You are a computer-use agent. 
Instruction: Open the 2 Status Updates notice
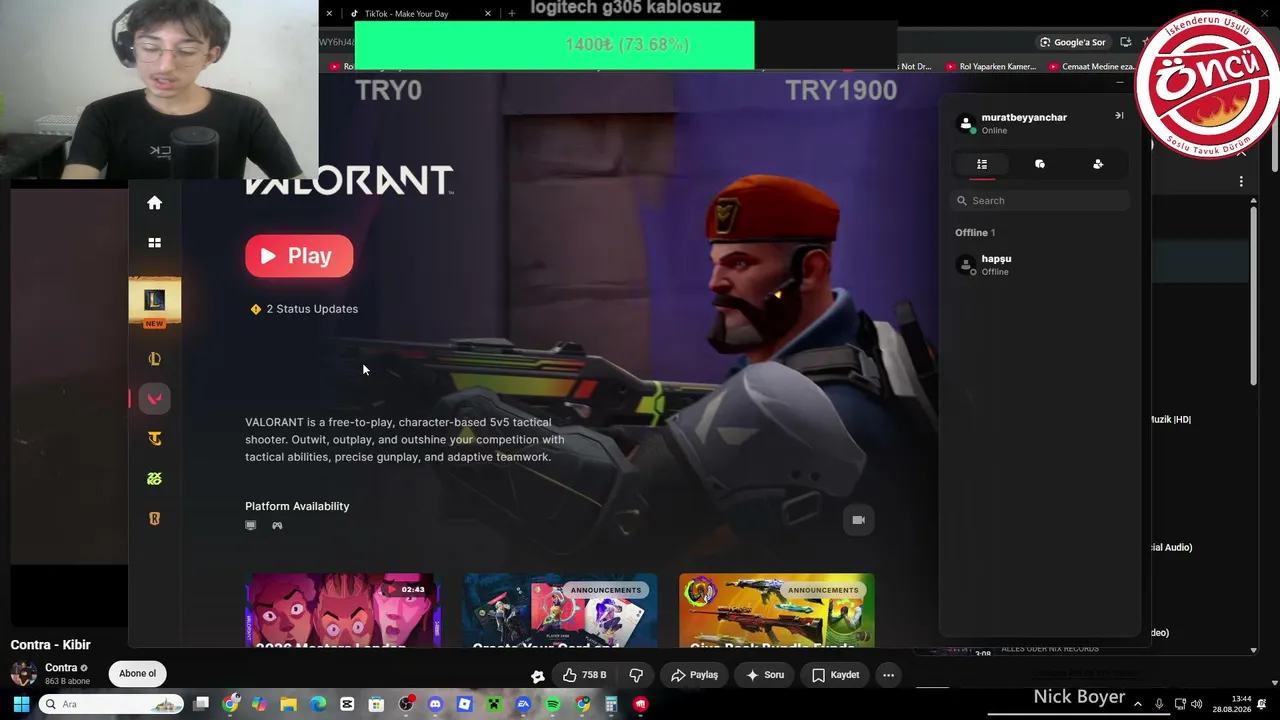tap(305, 309)
